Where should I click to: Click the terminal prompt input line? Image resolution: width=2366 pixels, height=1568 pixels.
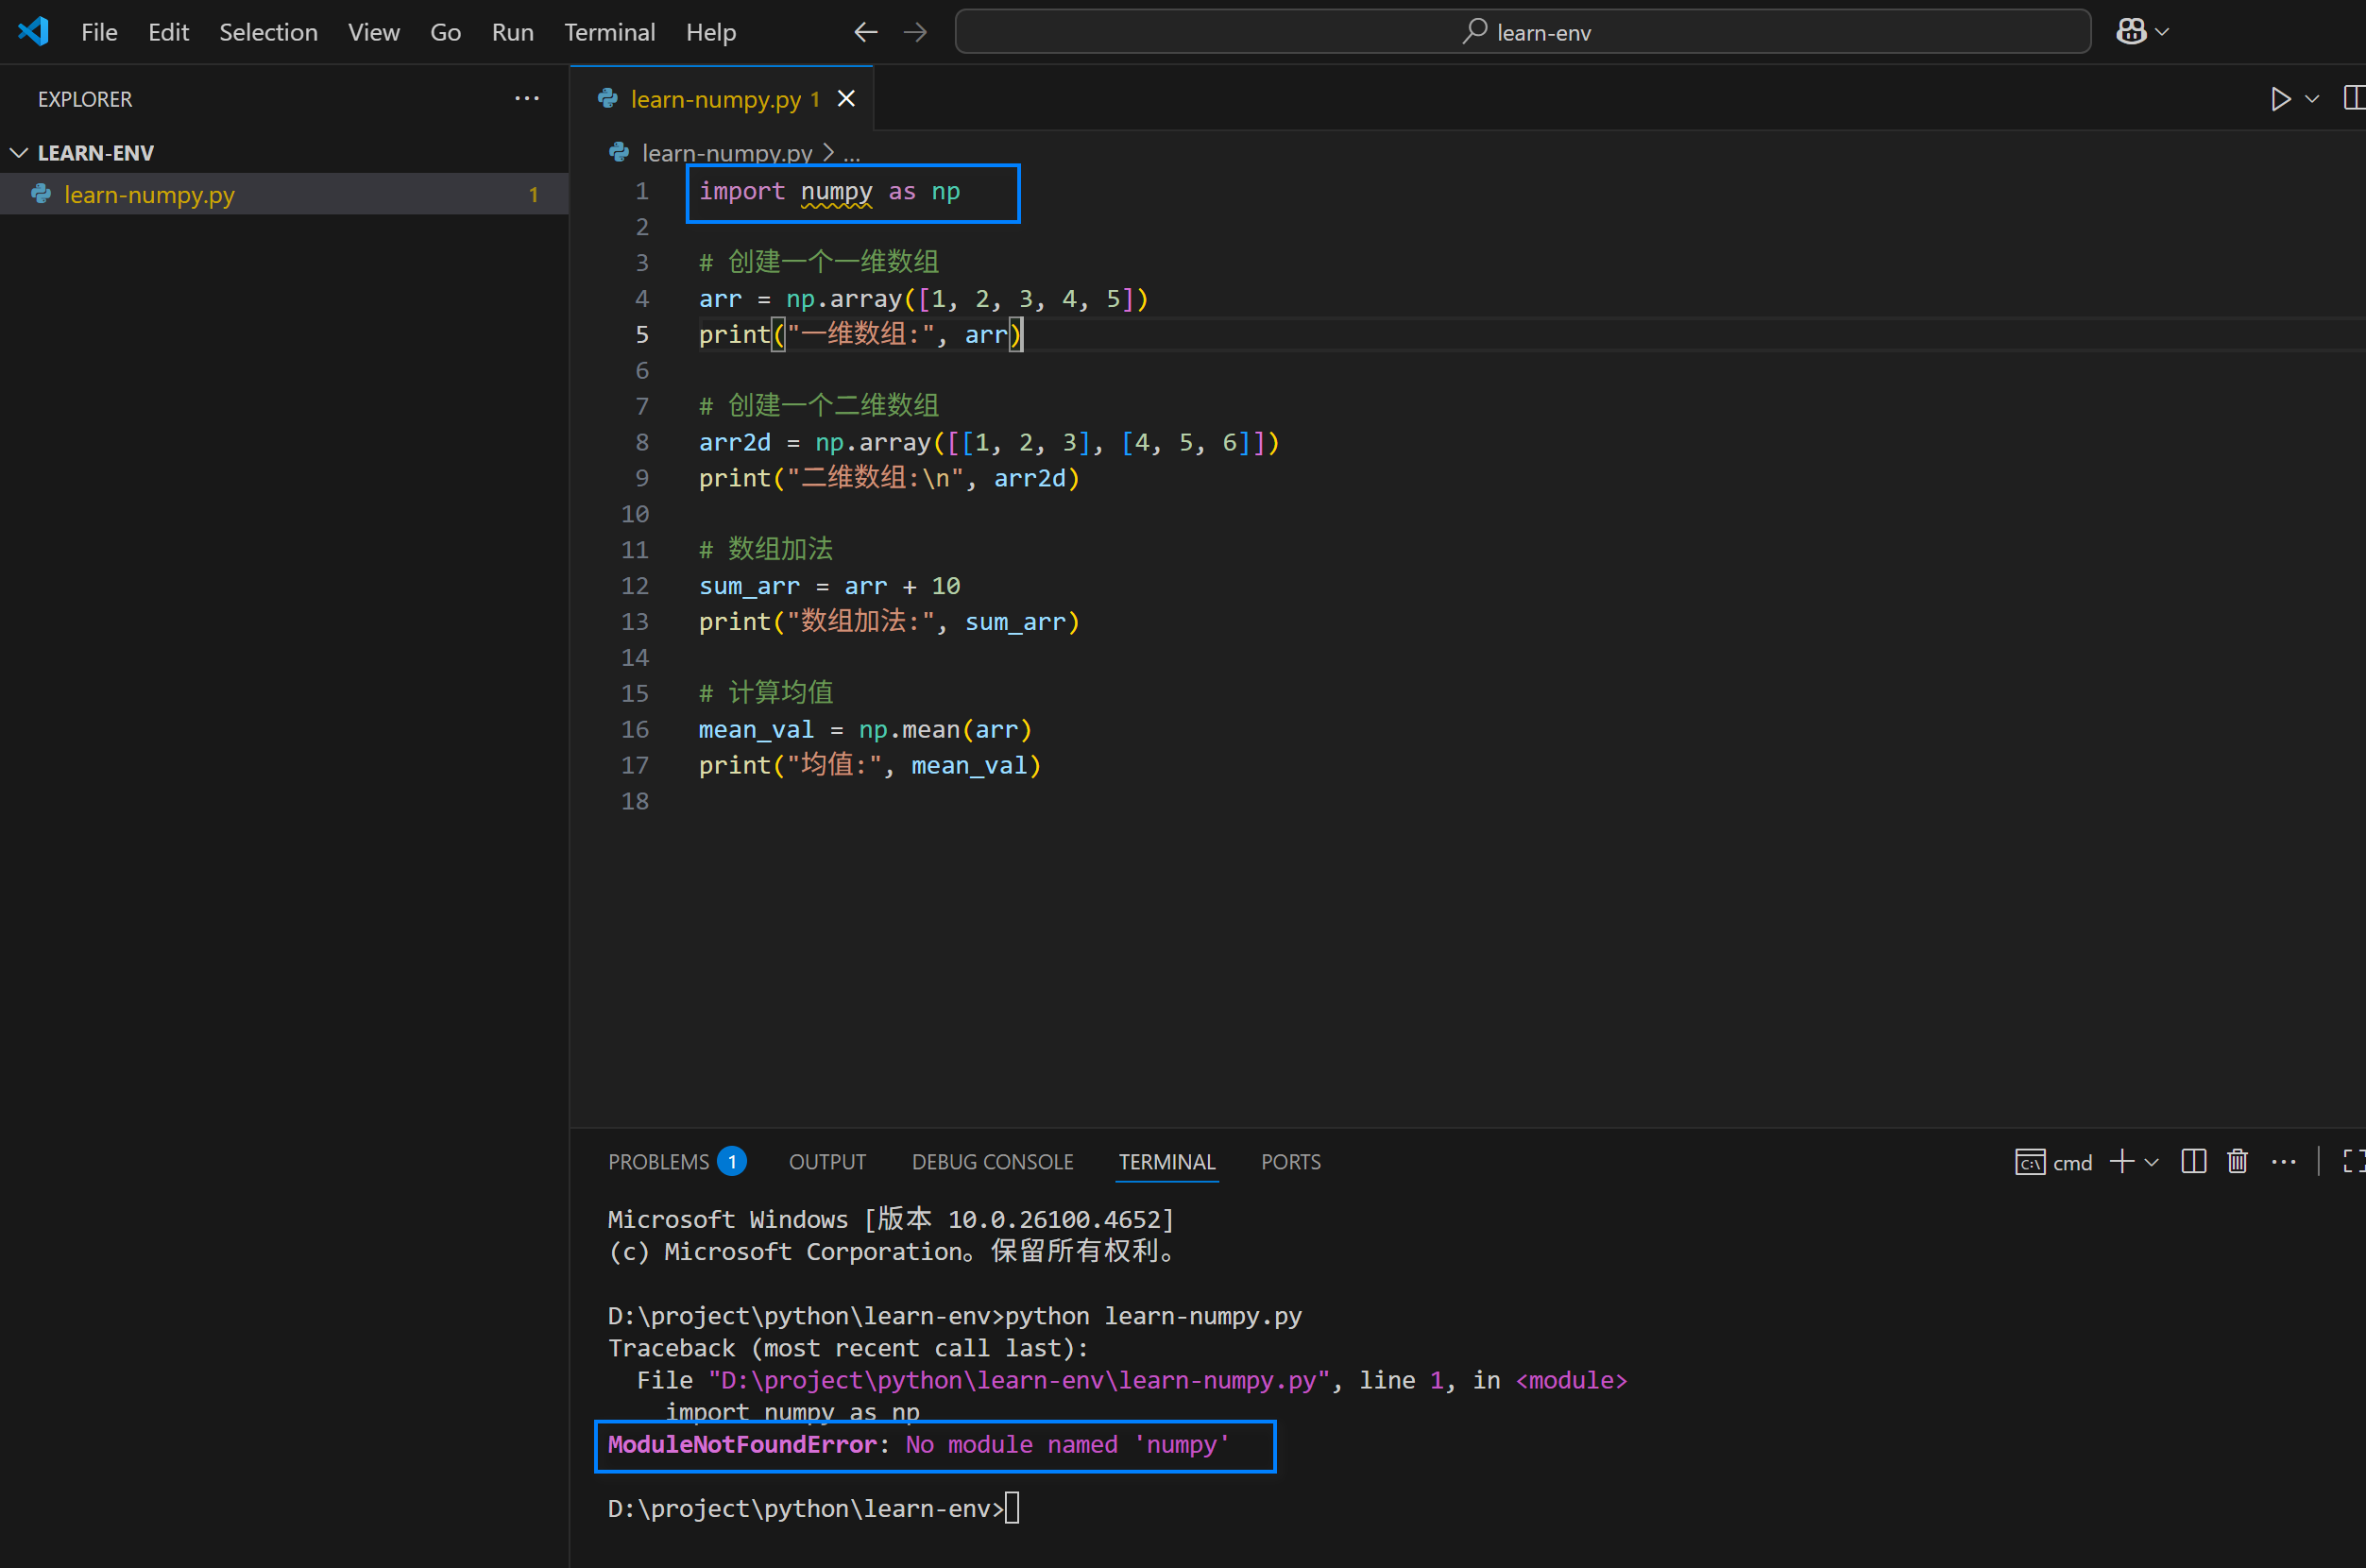tap(813, 1508)
